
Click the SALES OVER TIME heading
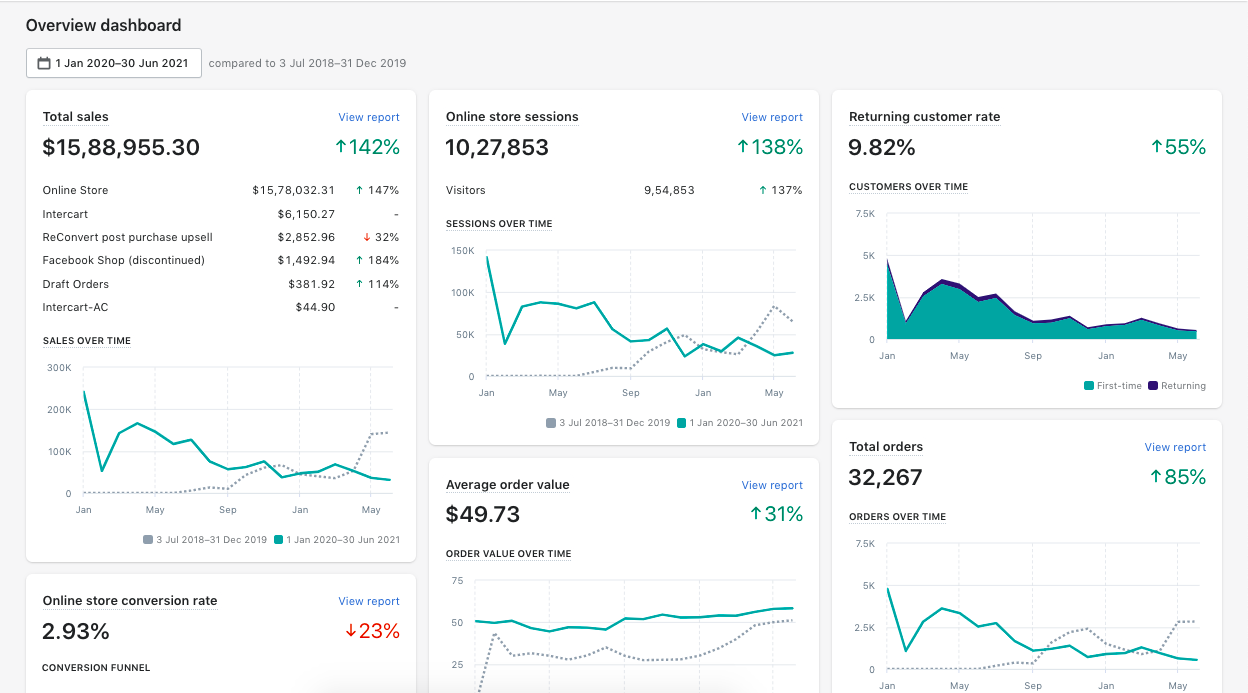87,341
